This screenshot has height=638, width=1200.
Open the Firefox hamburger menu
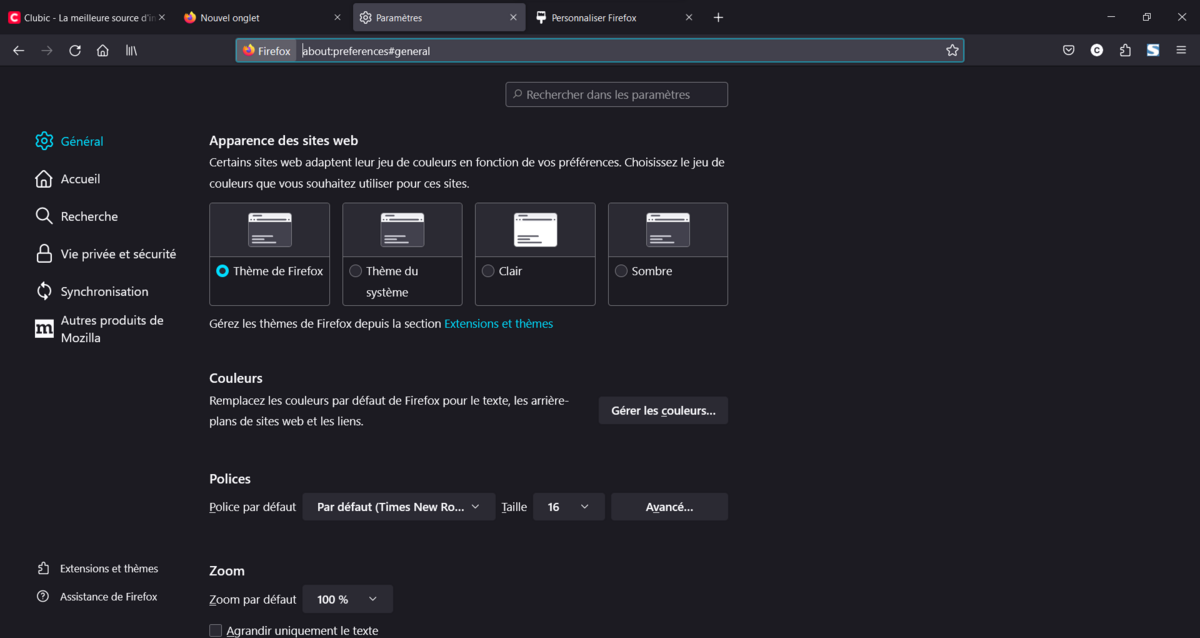1181,50
